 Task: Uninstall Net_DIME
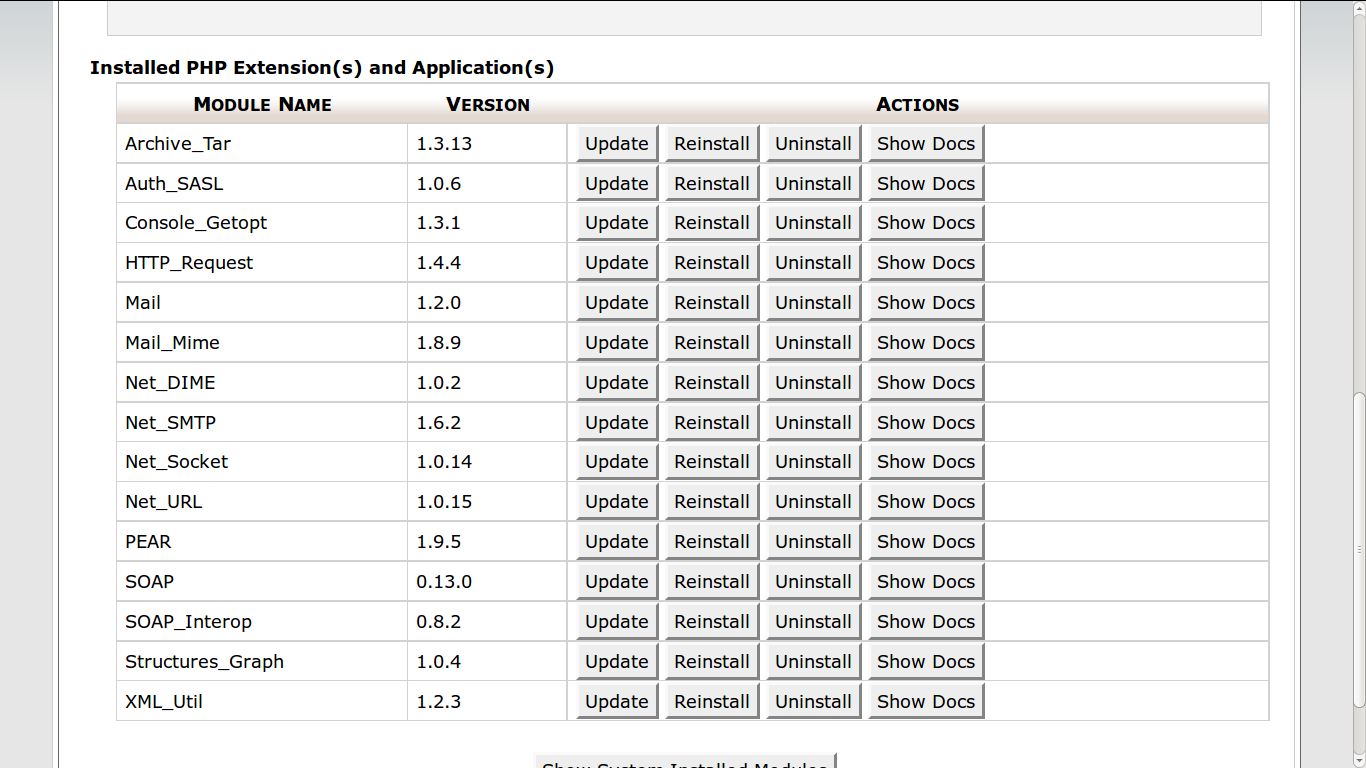coord(813,383)
